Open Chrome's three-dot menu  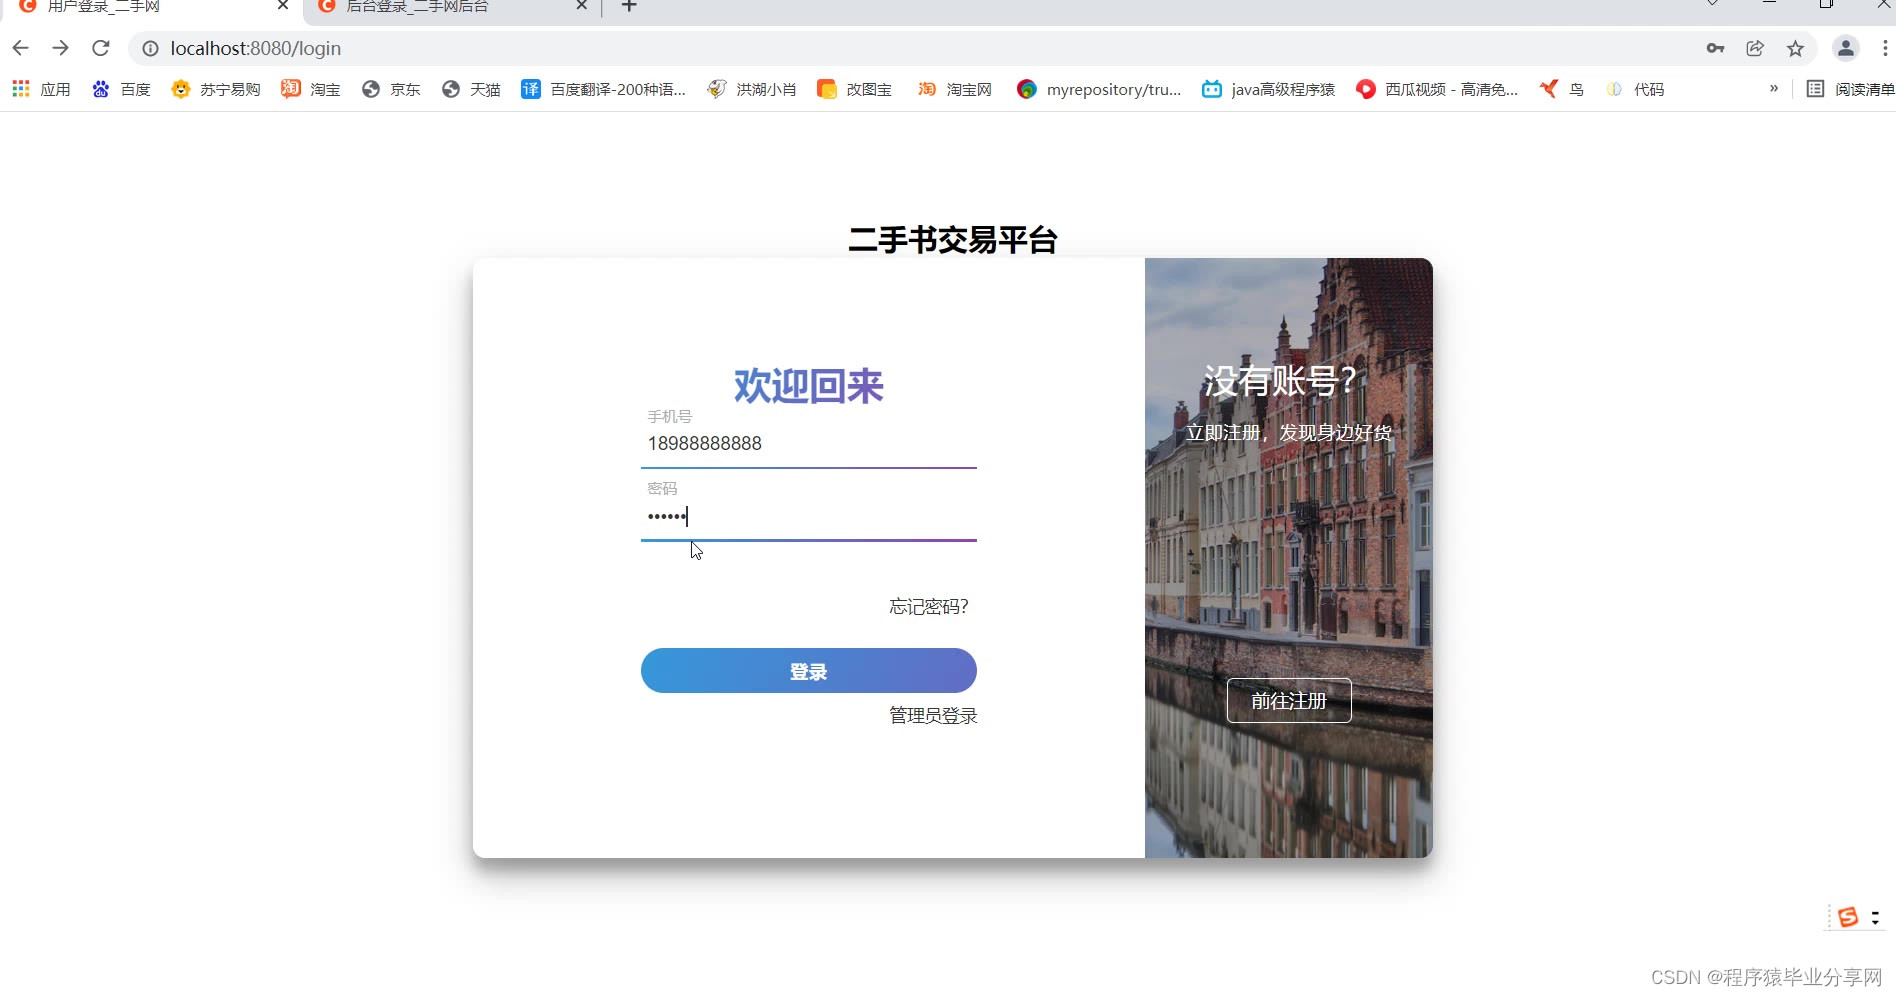point(1884,48)
